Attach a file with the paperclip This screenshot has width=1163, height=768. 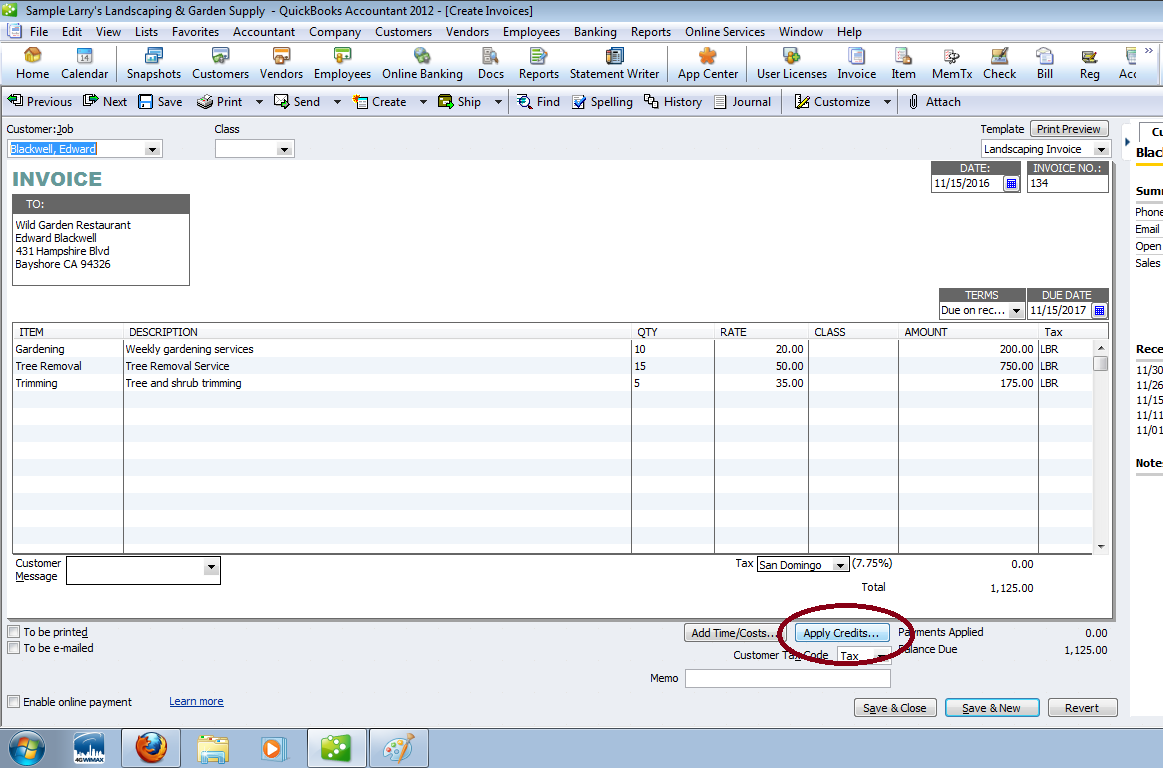coord(935,102)
